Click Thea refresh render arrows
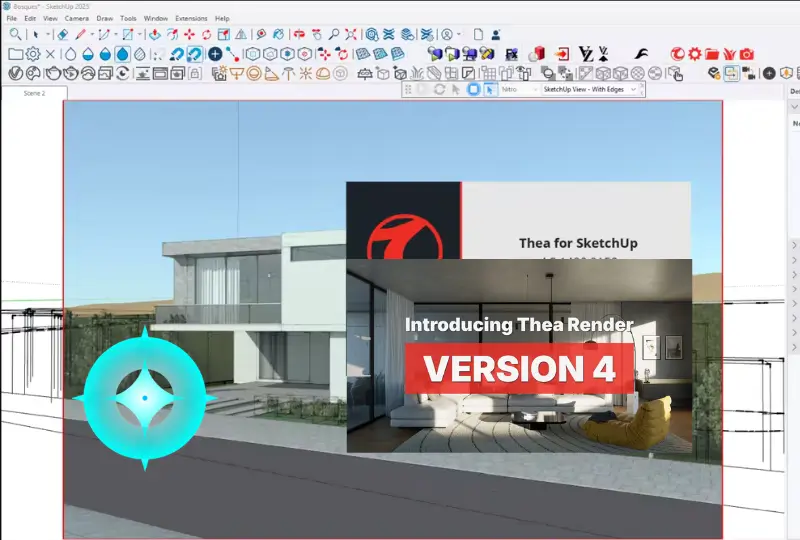The width and height of the screenshot is (800, 540). click(x=439, y=89)
